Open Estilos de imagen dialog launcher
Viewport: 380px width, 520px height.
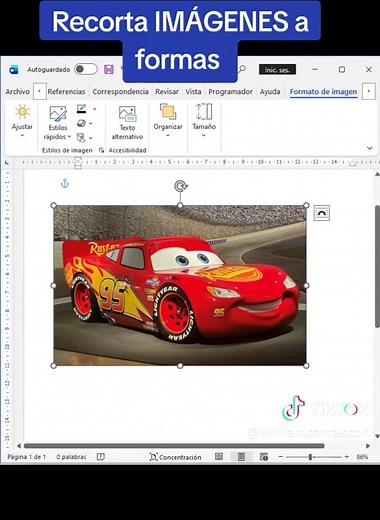pyautogui.click(x=101, y=150)
